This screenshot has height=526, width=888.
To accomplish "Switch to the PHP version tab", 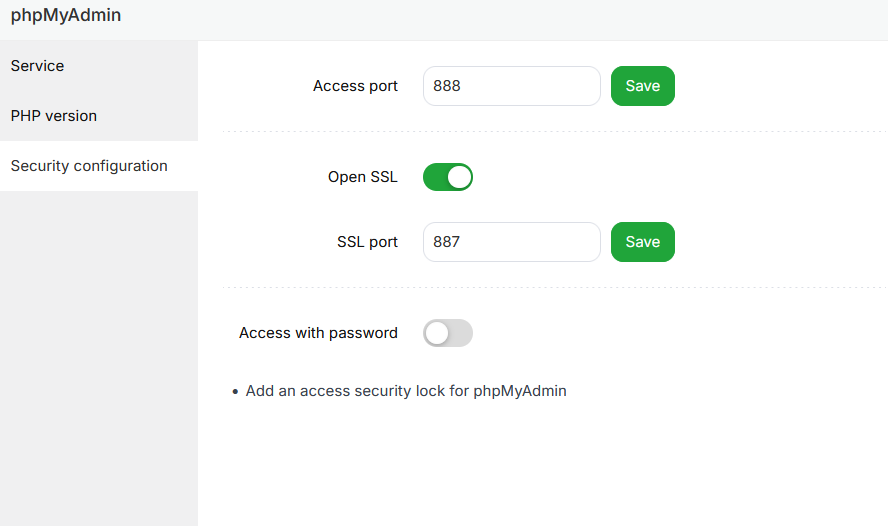I will tap(54, 116).
